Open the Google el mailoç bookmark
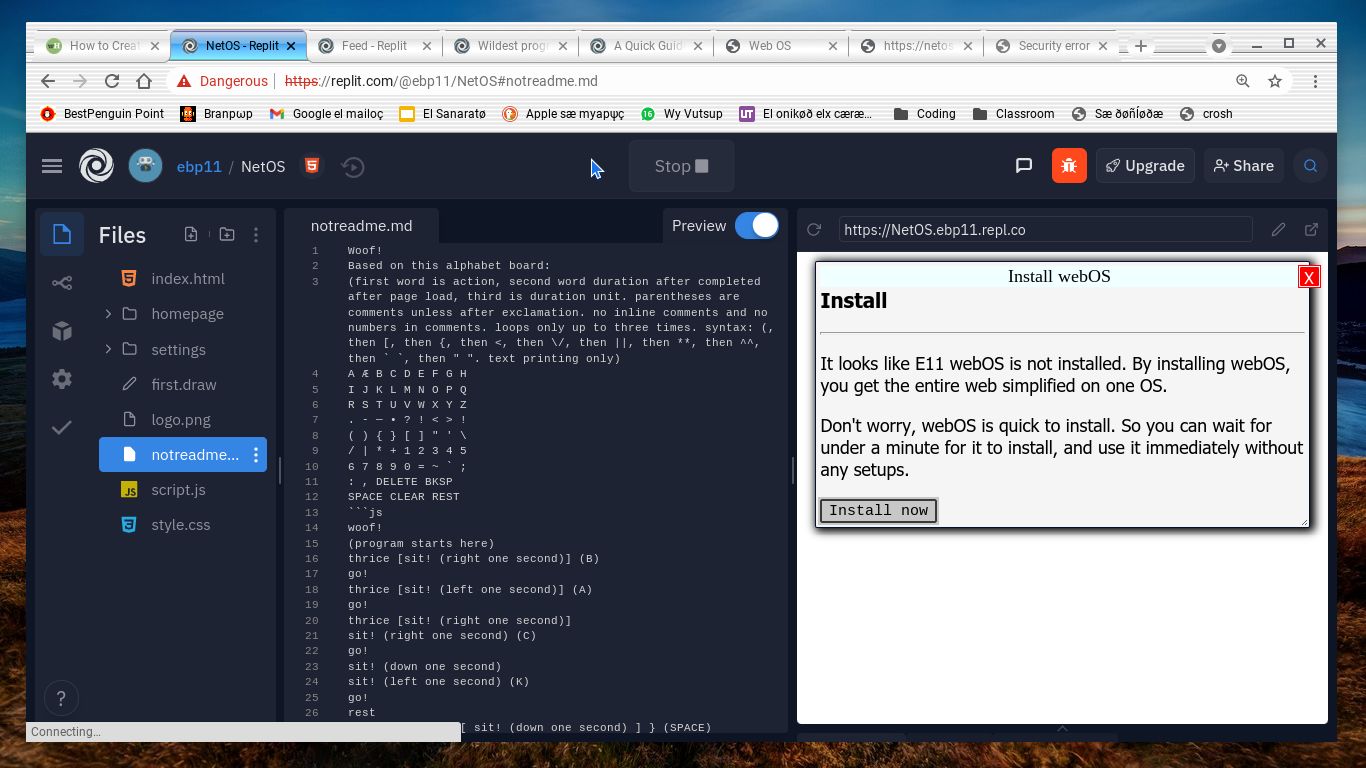Viewport: 1366px width, 768px height. [327, 114]
